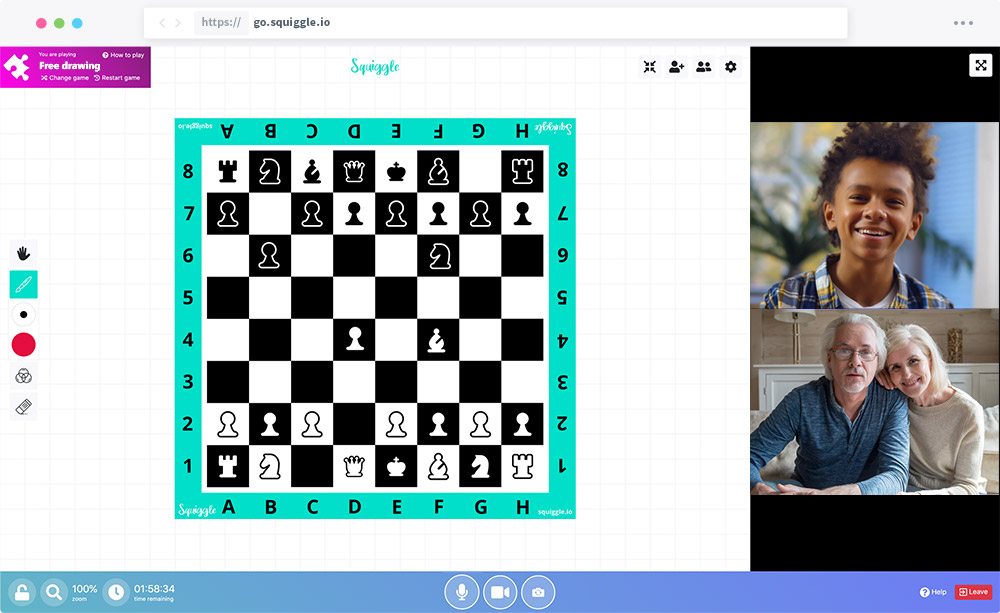The image size is (1000, 613).
Task: Go back with browser back arrow
Action: click(162, 23)
